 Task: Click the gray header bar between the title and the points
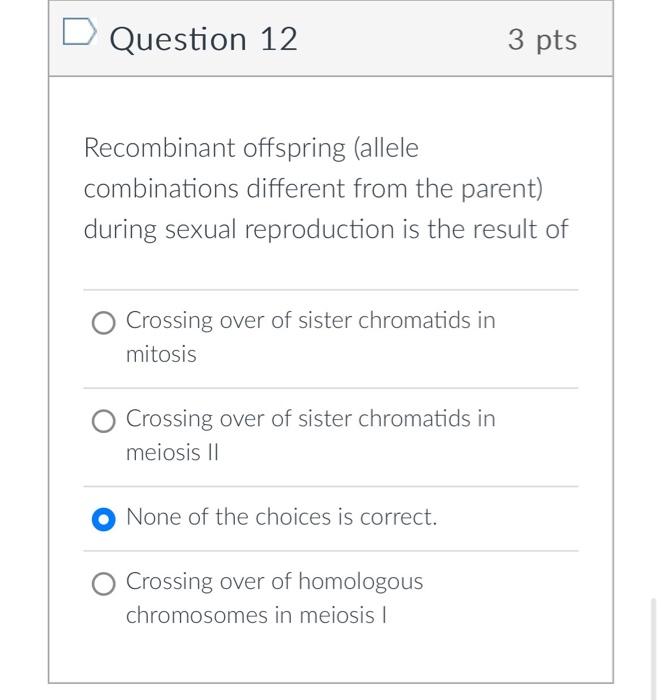[x=402, y=39]
